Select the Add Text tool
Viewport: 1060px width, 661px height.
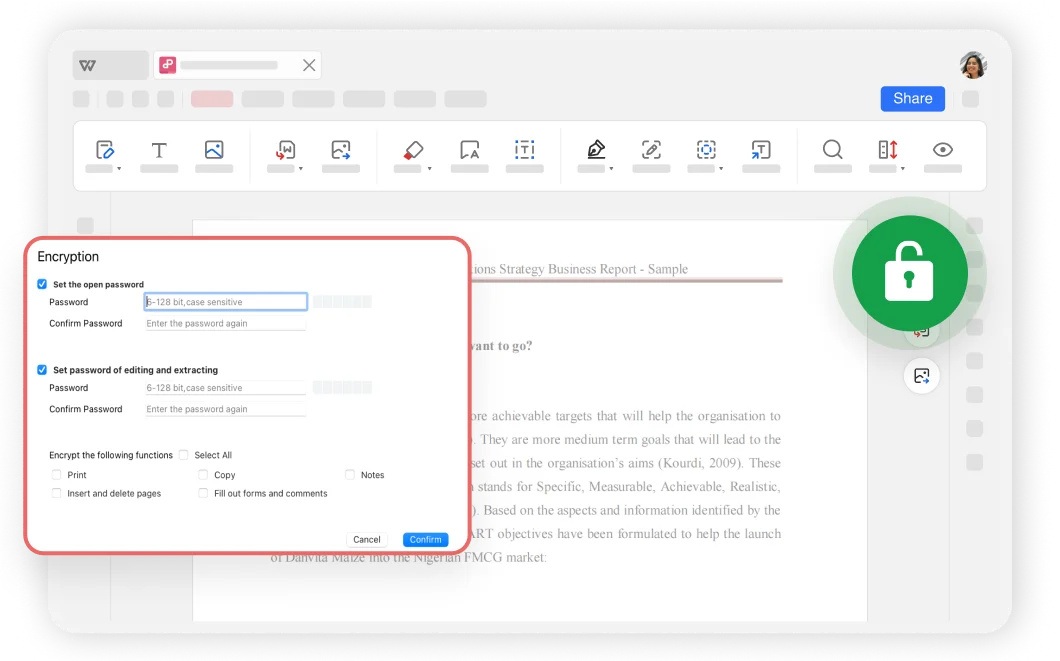[158, 150]
